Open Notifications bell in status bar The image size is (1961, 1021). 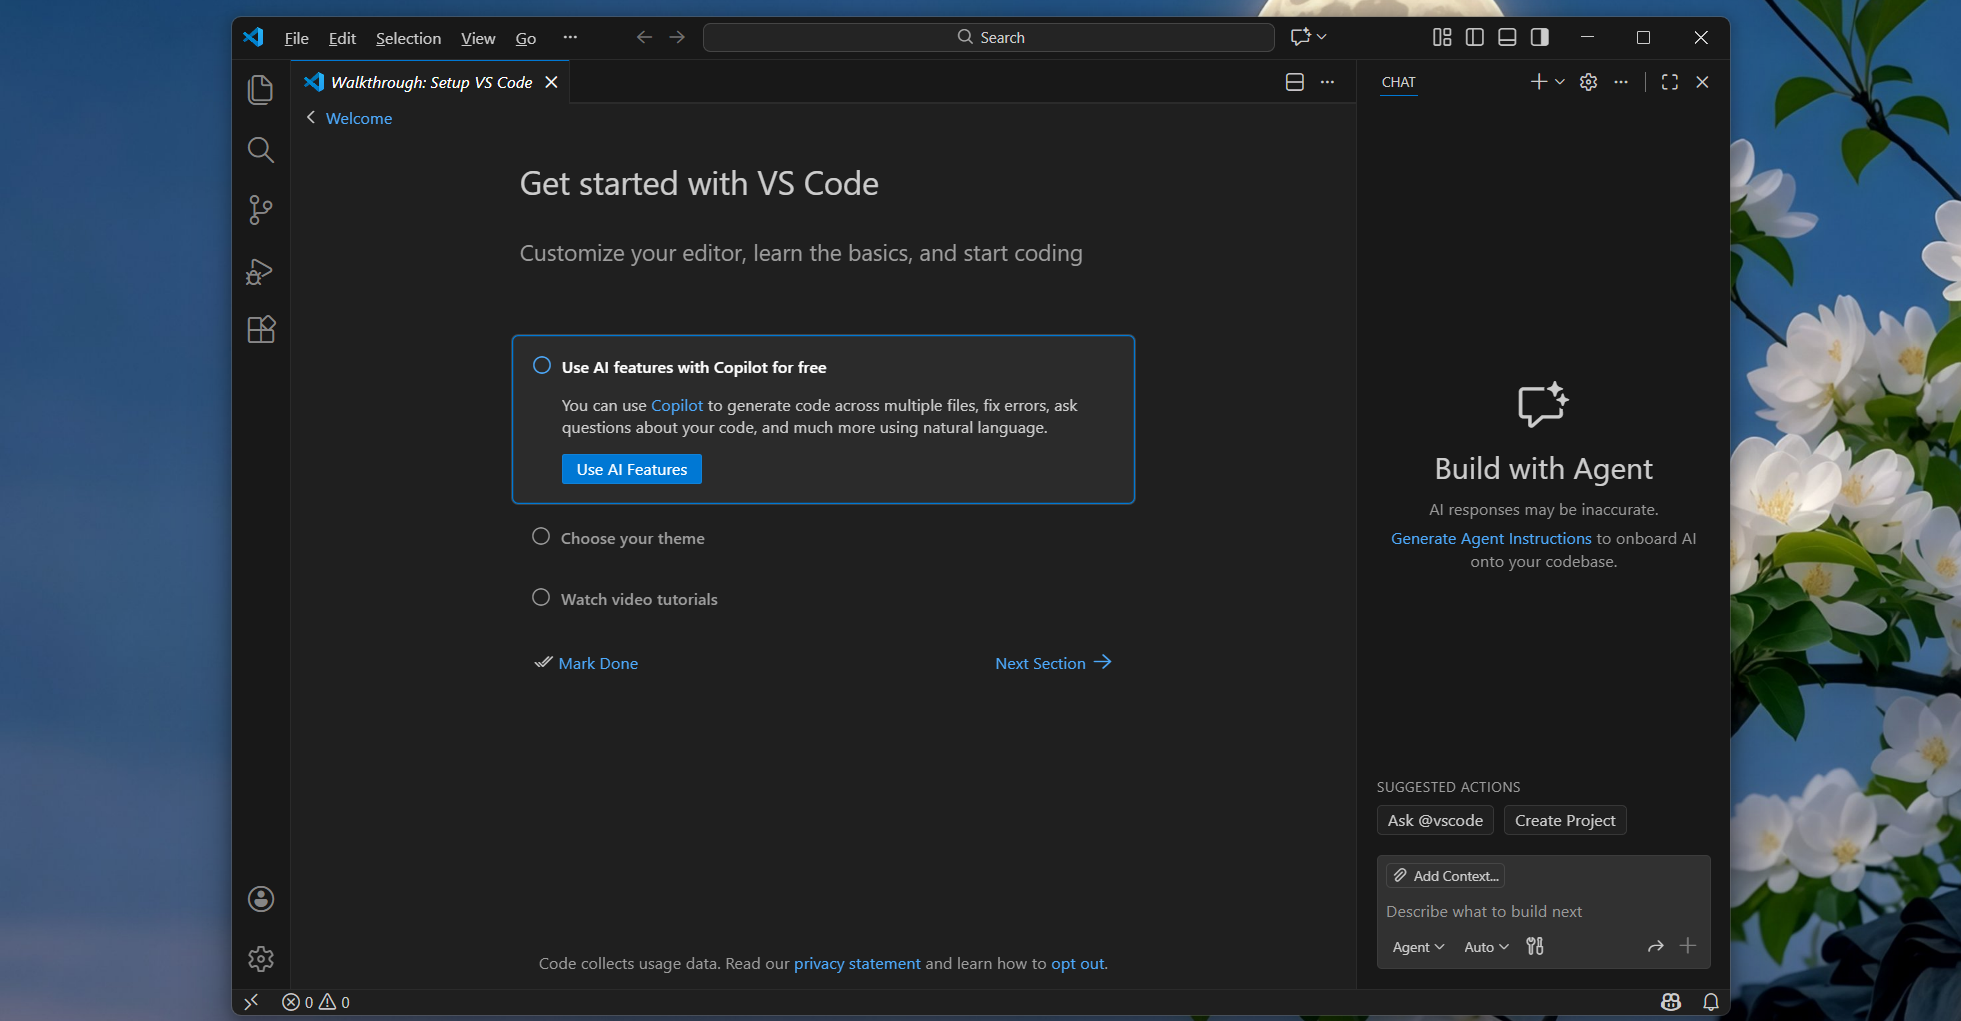[x=1711, y=1002]
